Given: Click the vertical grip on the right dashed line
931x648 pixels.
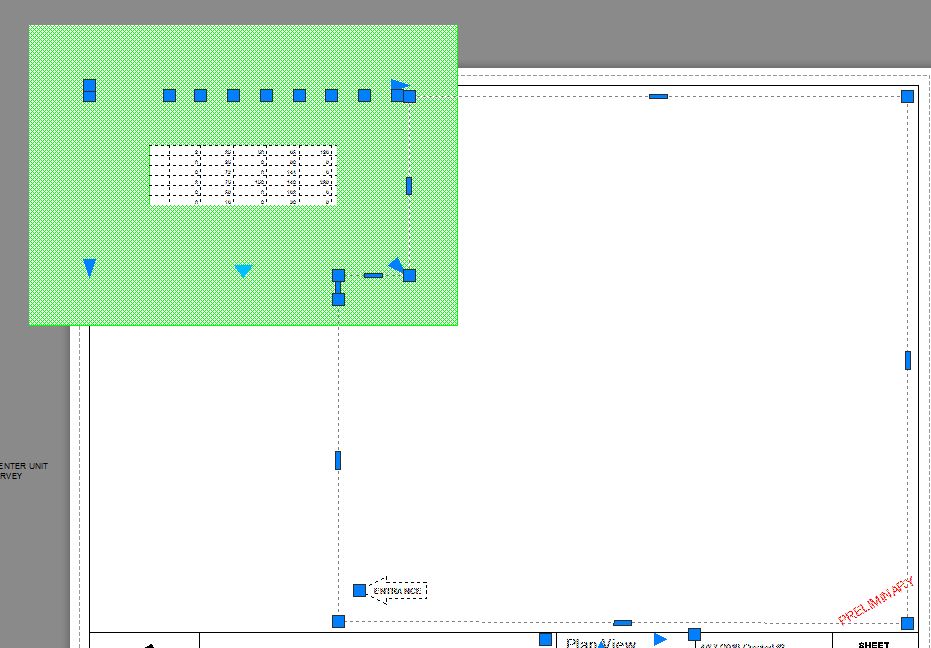Looking at the screenshot, I should (409, 186).
